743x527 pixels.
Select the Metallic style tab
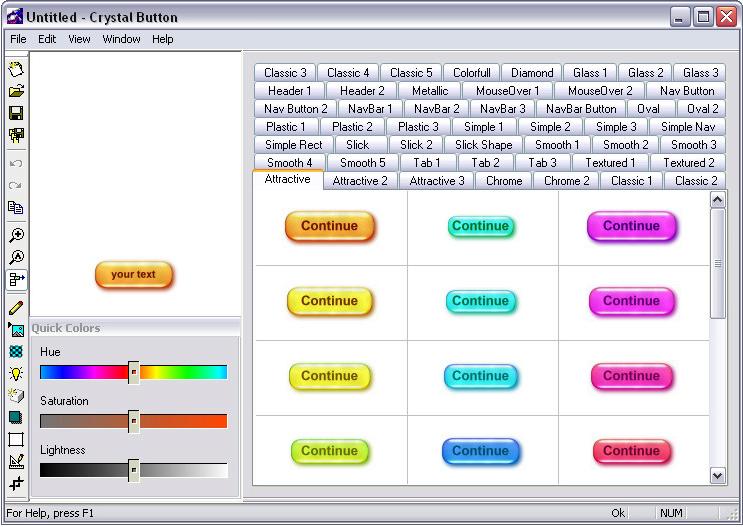(430, 91)
